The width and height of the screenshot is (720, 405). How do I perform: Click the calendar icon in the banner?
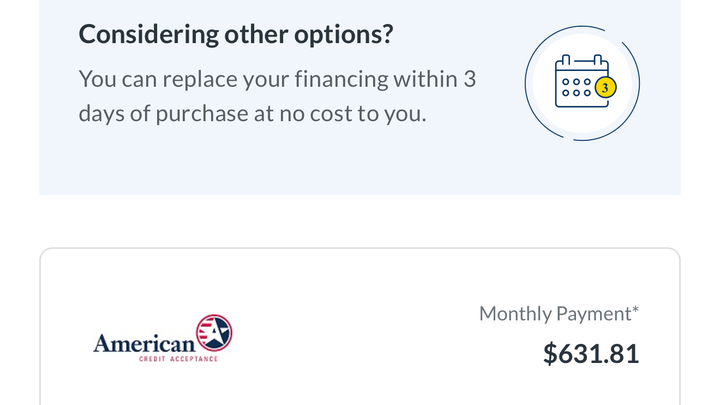tap(580, 82)
